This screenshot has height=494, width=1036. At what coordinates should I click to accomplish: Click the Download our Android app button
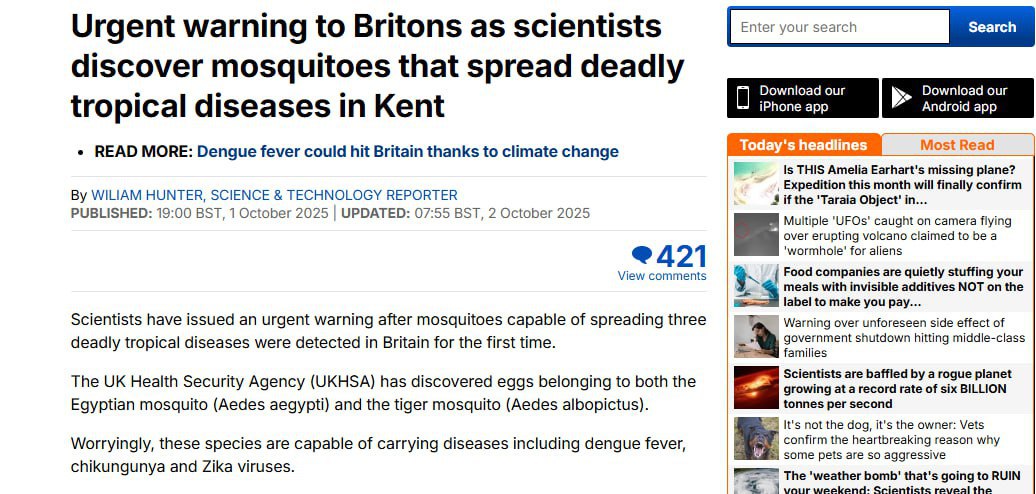click(x=958, y=98)
